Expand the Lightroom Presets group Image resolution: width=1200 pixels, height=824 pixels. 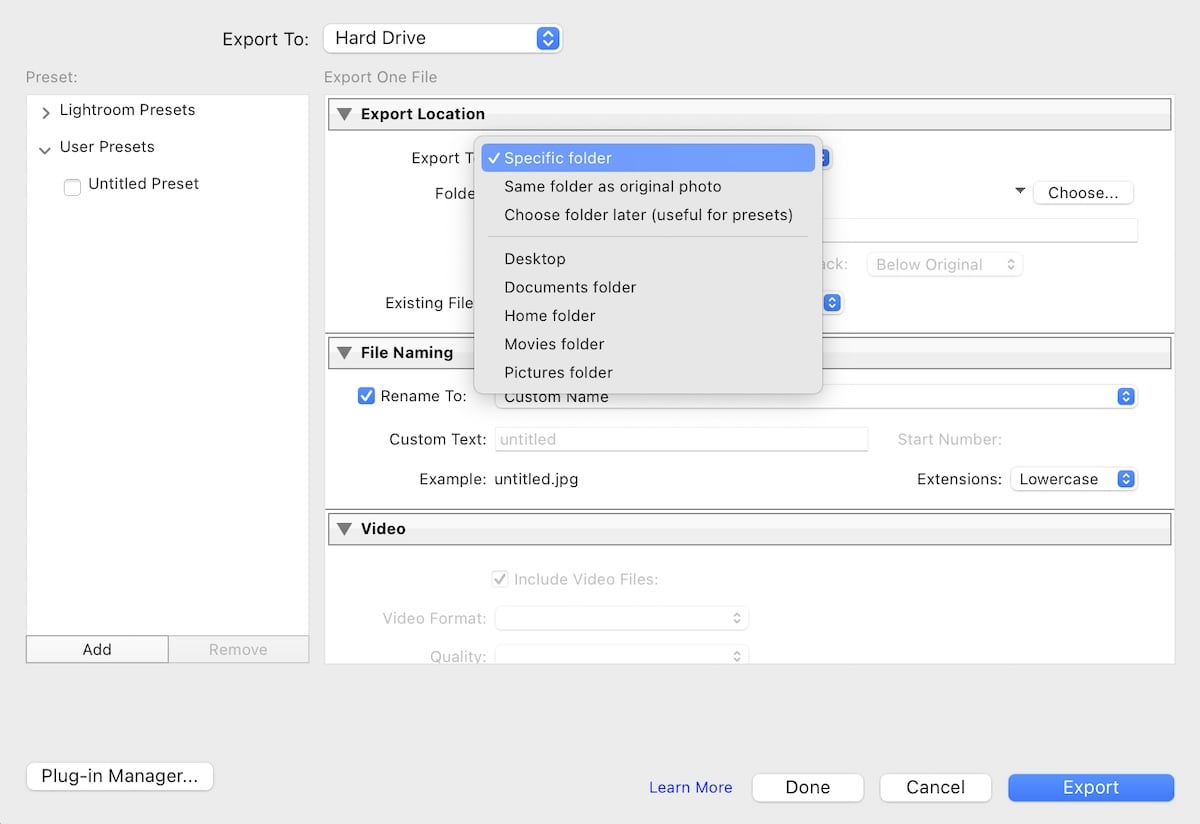45,110
